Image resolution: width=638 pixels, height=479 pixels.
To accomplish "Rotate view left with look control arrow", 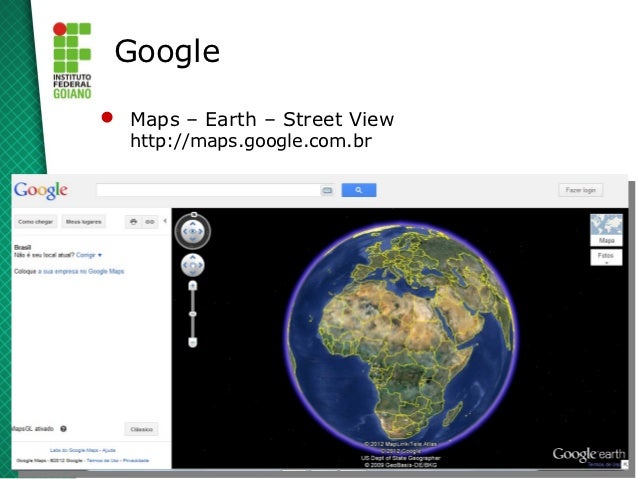I will 185,232.
